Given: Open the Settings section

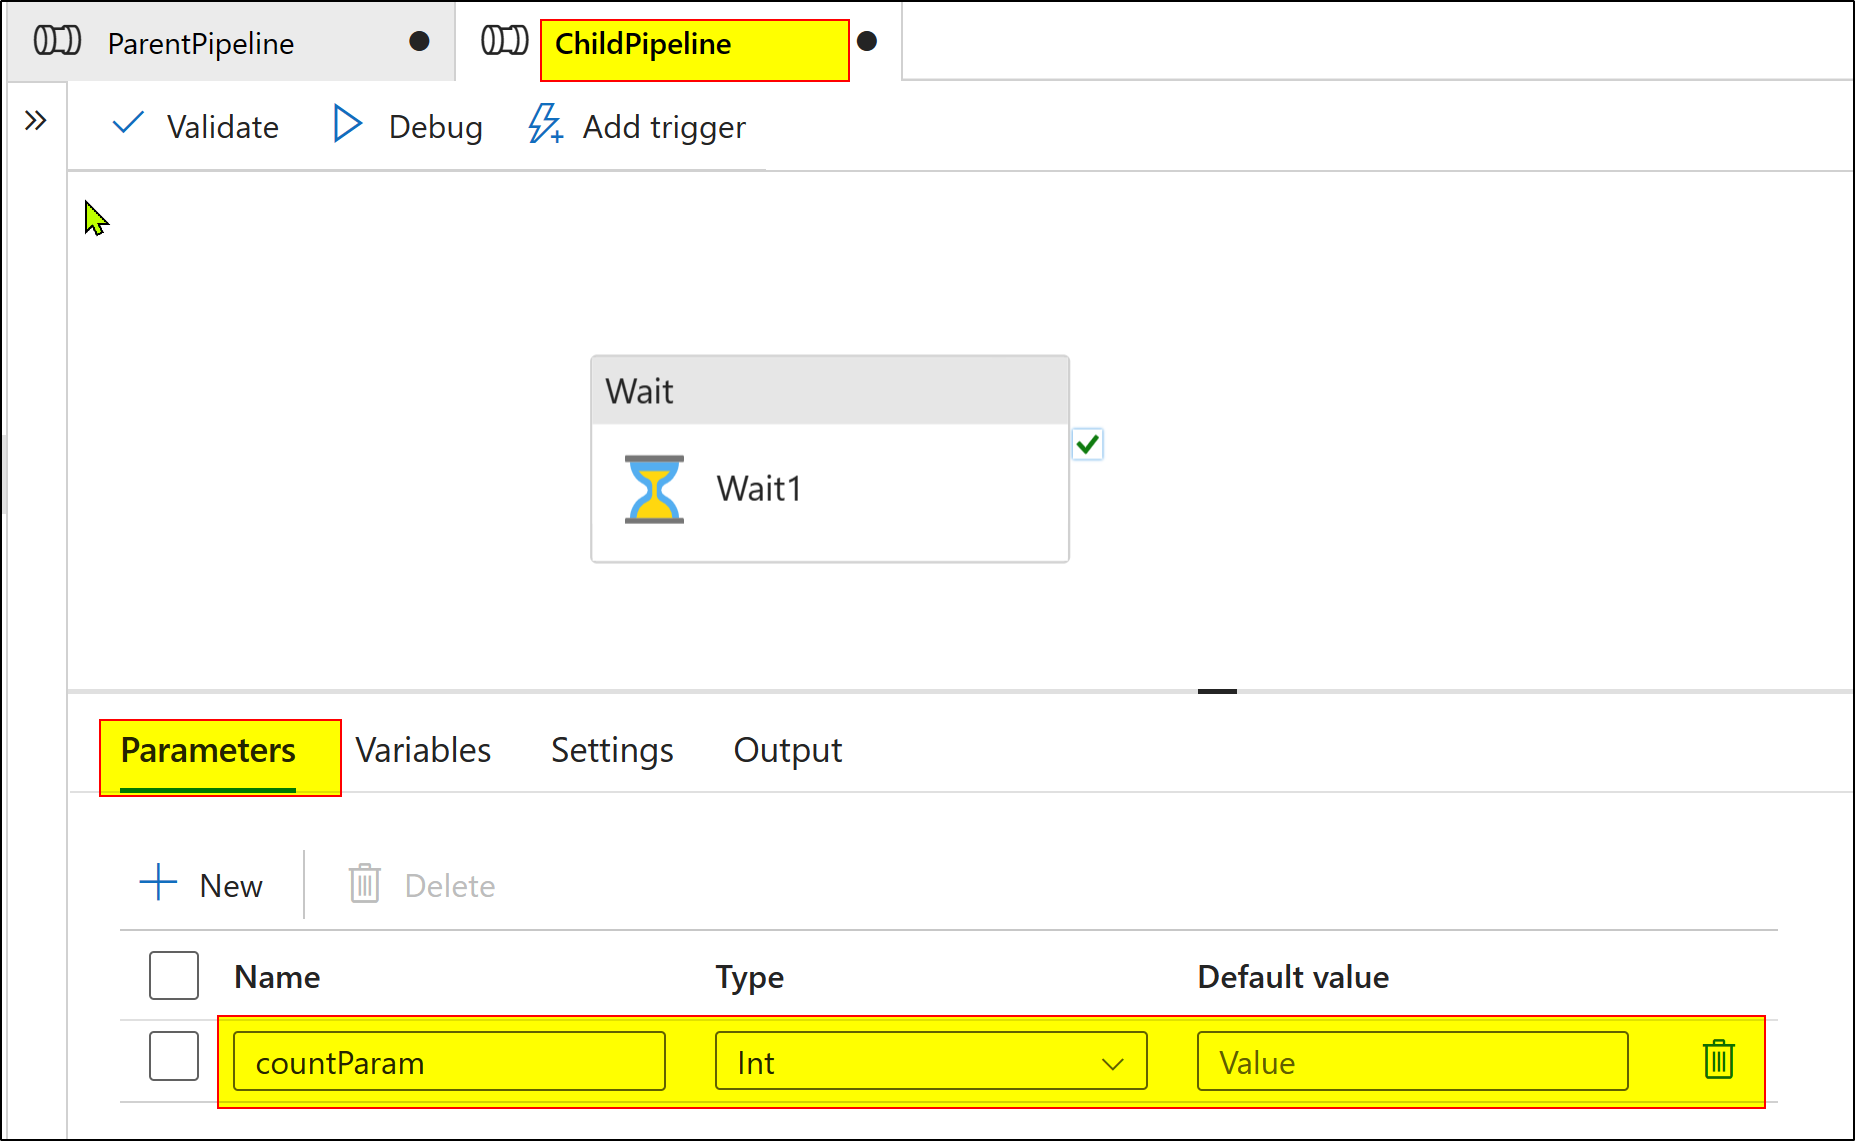Looking at the screenshot, I should pyautogui.click(x=611, y=750).
